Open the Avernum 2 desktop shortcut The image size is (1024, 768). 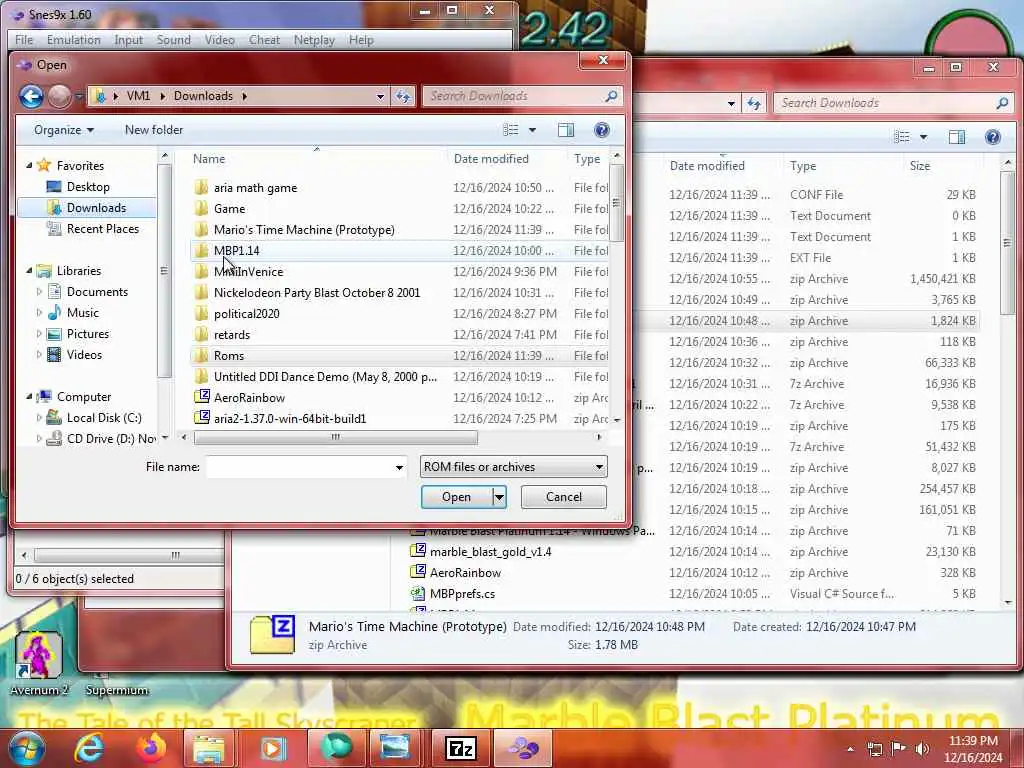(39, 662)
